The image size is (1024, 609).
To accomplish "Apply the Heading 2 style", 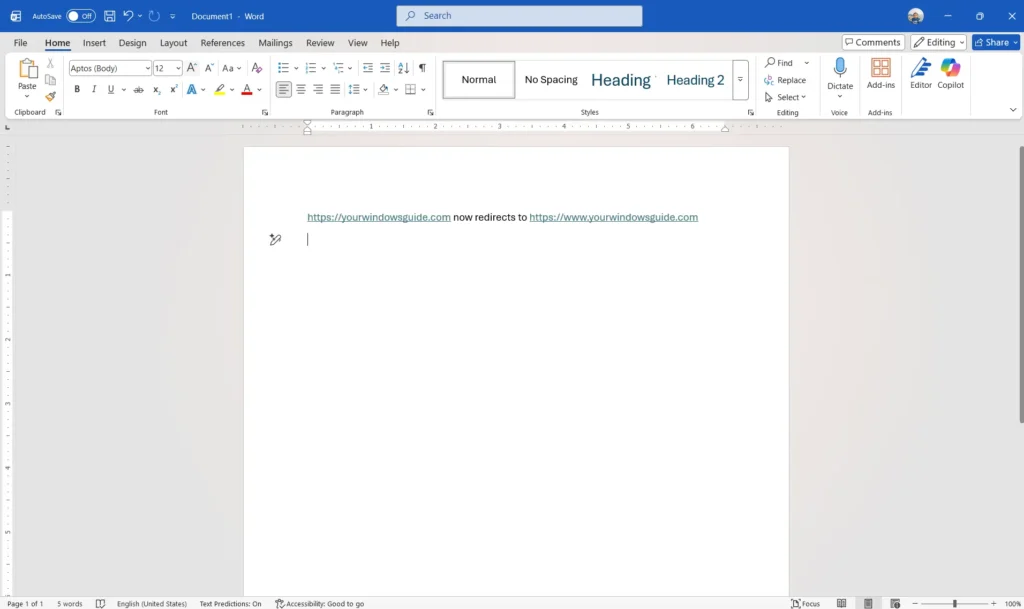I will pyautogui.click(x=695, y=80).
